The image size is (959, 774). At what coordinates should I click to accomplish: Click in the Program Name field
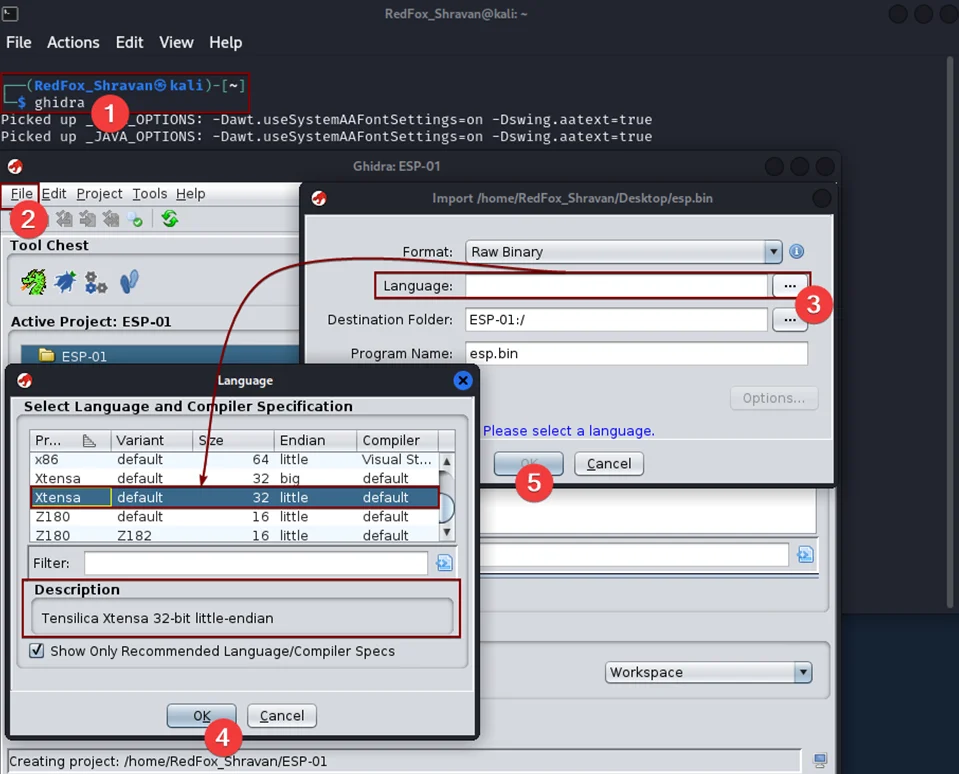(636, 353)
